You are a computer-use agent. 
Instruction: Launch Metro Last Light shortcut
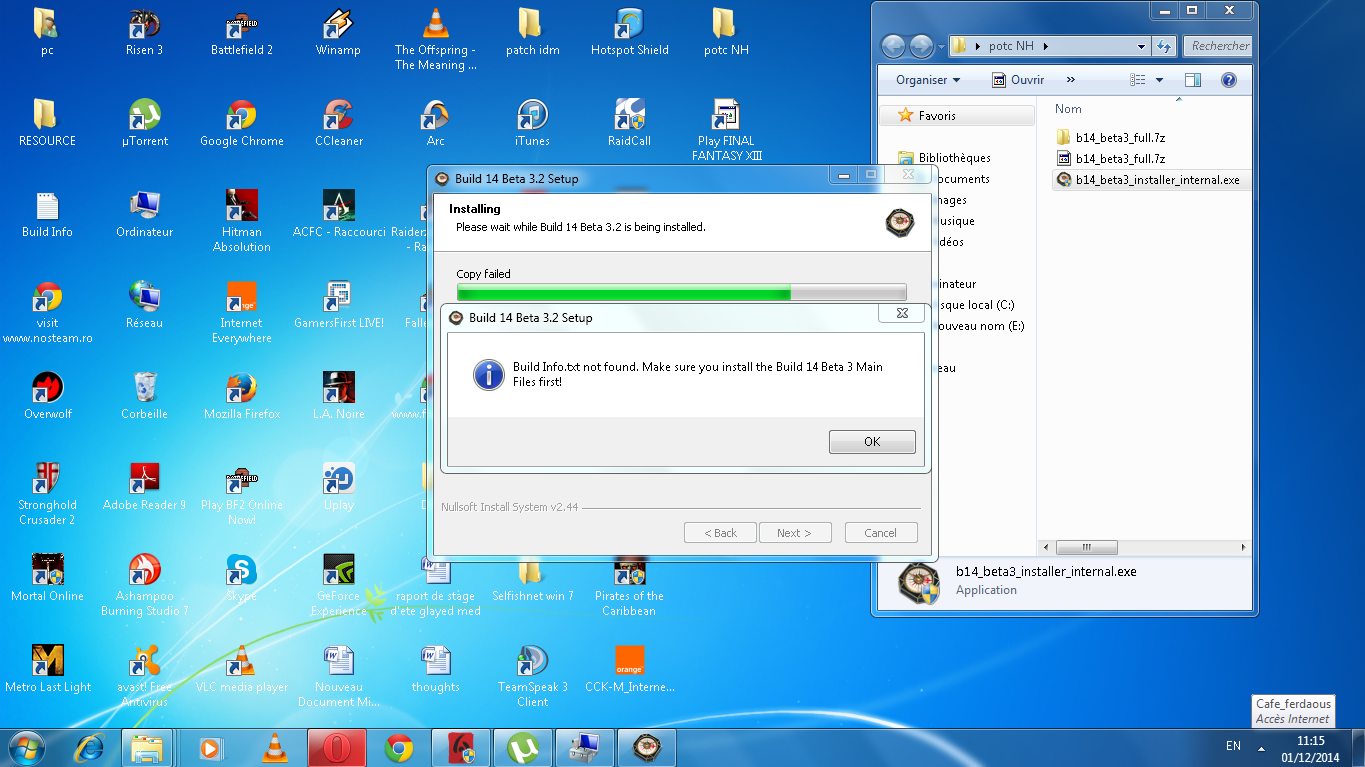[47, 670]
